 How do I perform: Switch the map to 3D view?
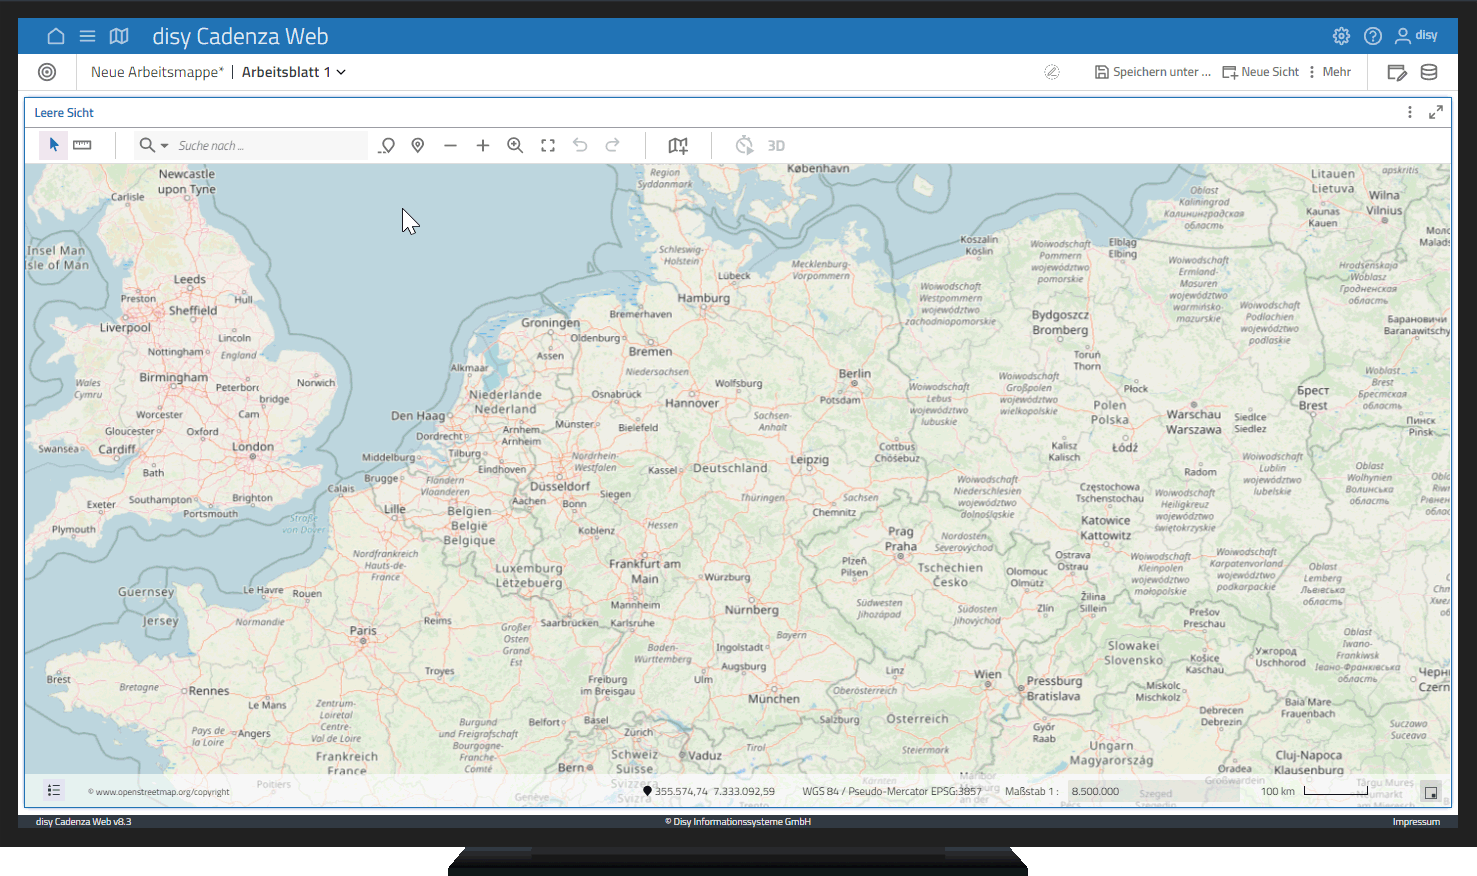(x=776, y=146)
